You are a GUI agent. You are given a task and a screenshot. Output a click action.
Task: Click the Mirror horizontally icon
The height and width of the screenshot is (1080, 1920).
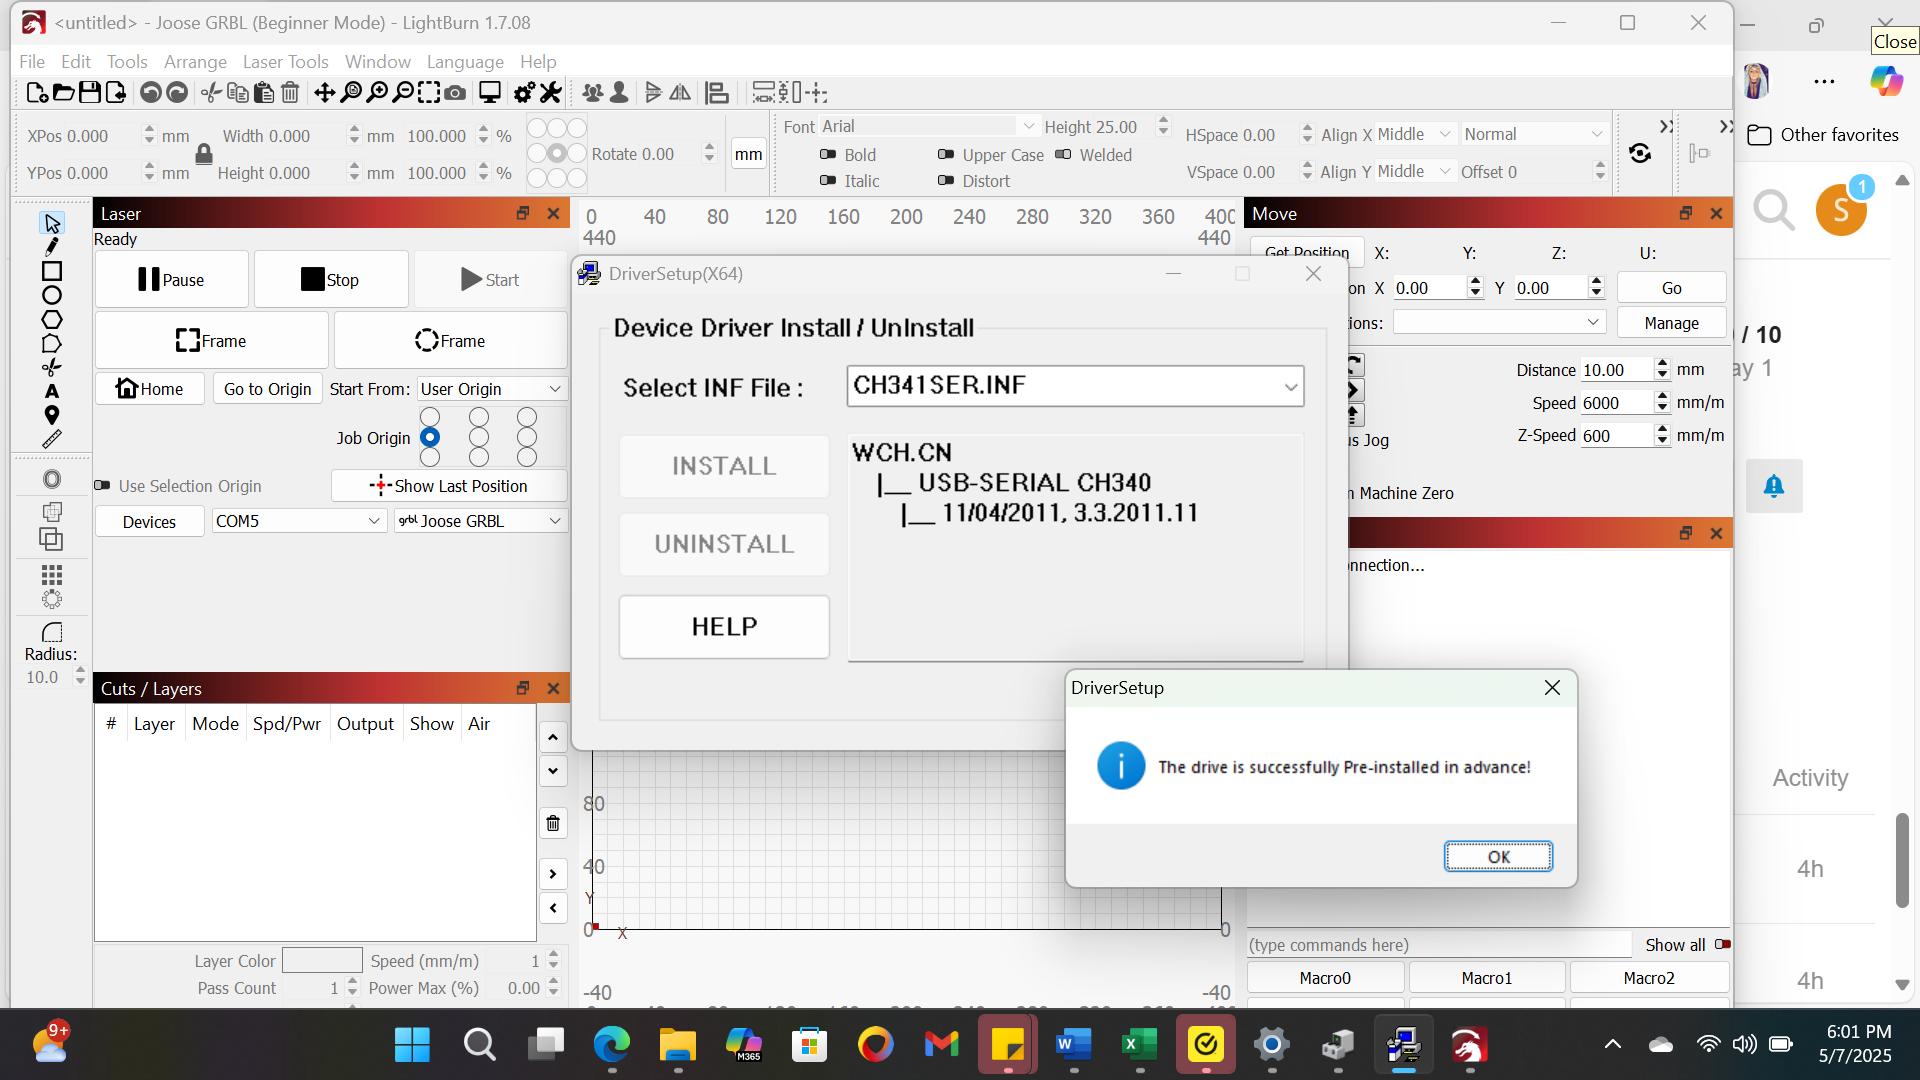point(680,93)
